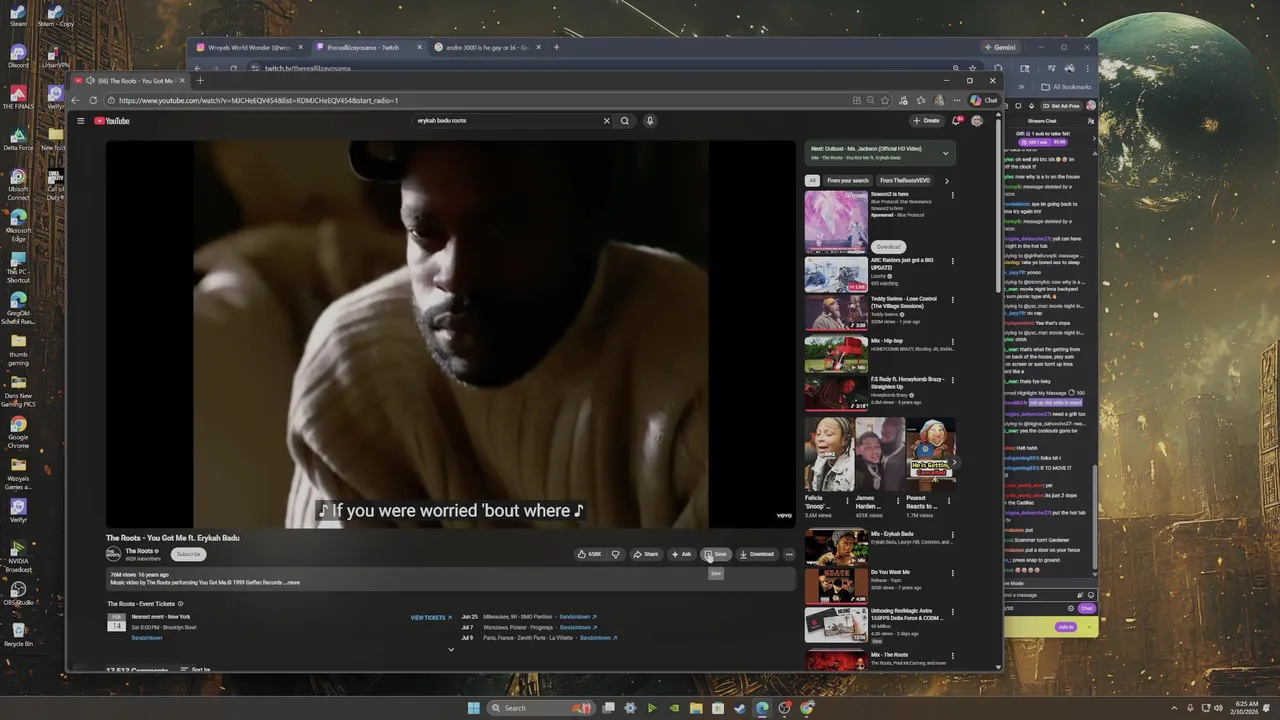Image resolution: width=1280 pixels, height=720 pixels.
Task: Open YouTube account avatar menu
Action: [x=977, y=121]
